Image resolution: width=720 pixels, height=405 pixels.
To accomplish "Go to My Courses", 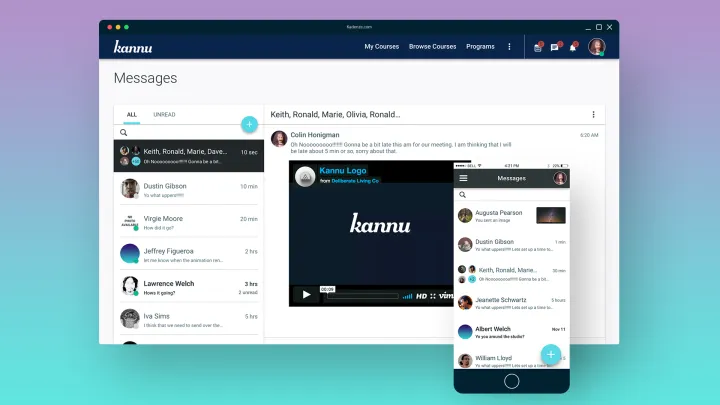I will click(380, 47).
